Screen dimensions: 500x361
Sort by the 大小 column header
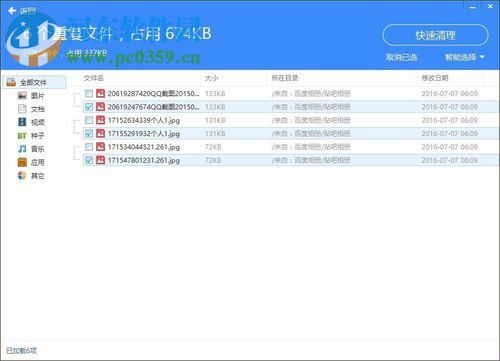tap(211, 78)
